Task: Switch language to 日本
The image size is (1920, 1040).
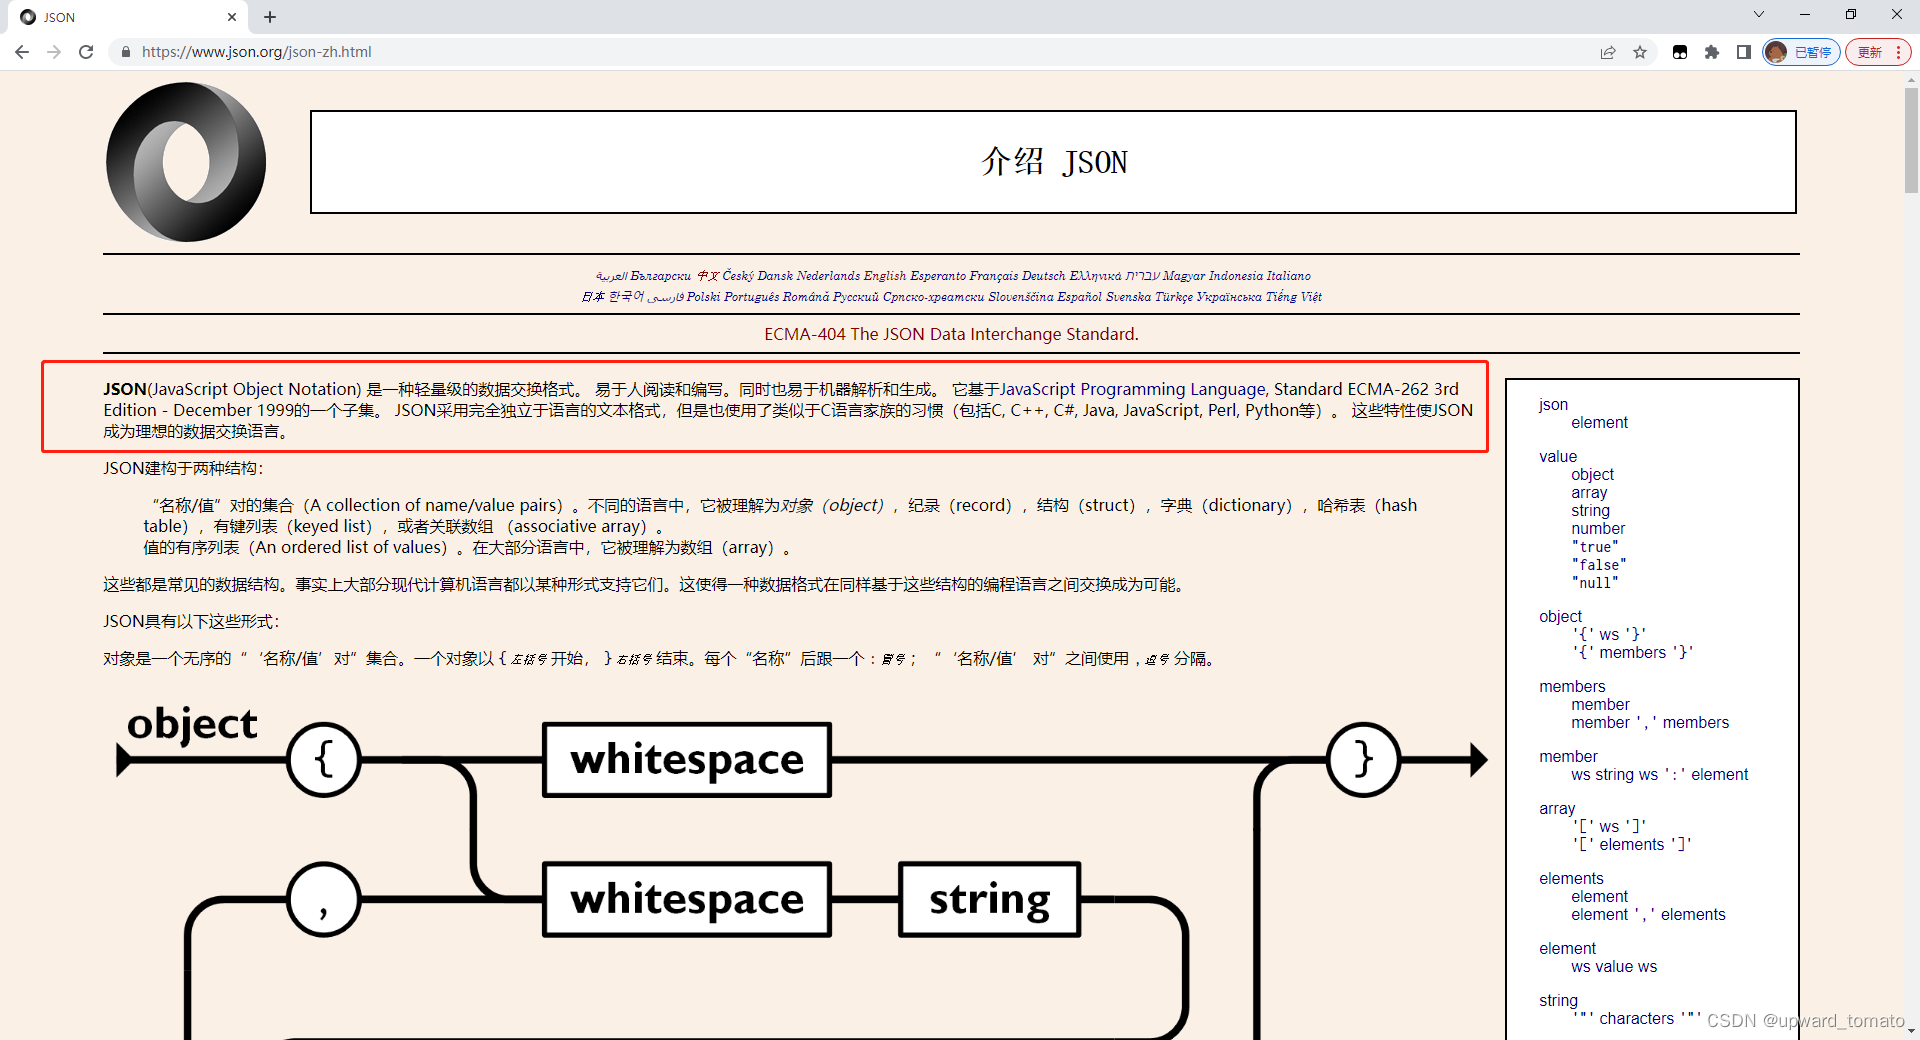Action: click(x=593, y=297)
